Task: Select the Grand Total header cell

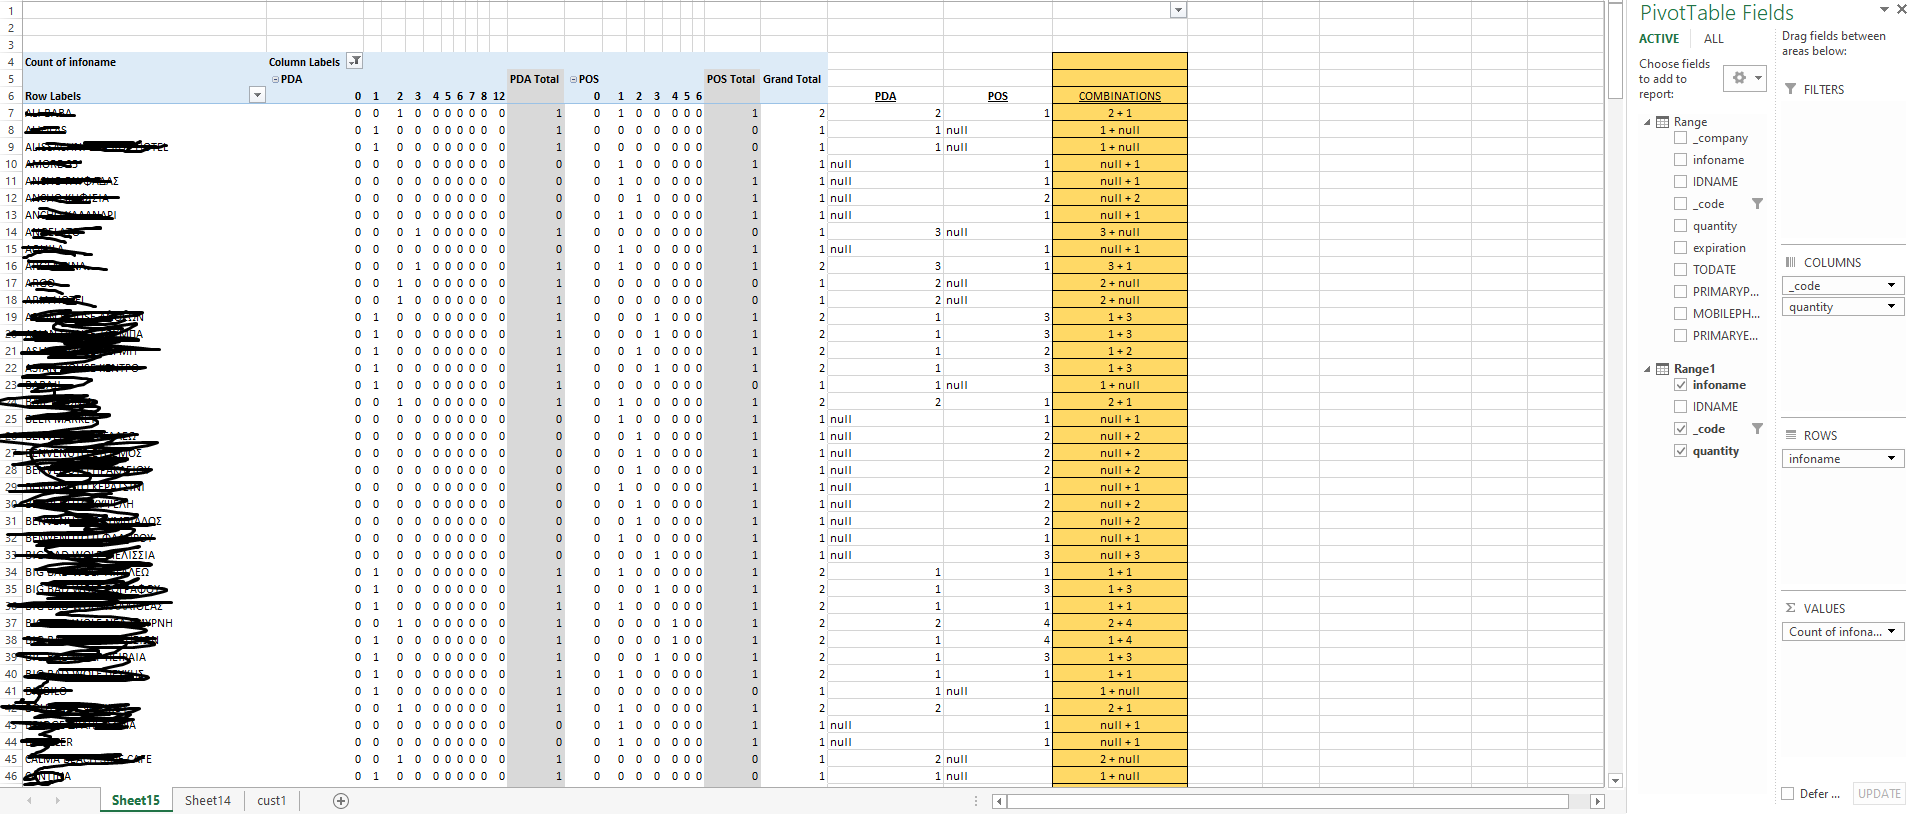Action: point(792,79)
